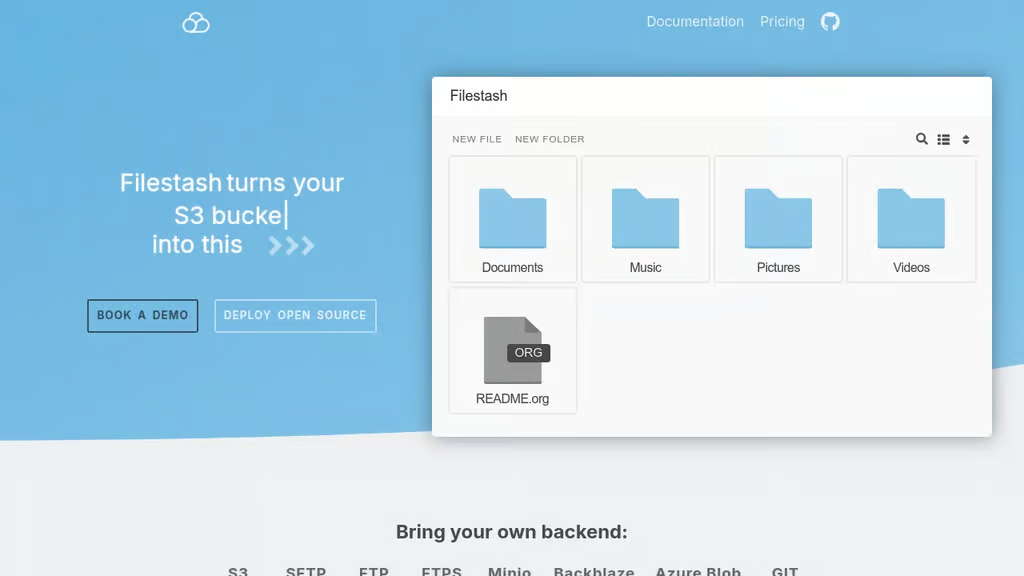
Task: Go to the Documentation page
Action: [x=695, y=22]
